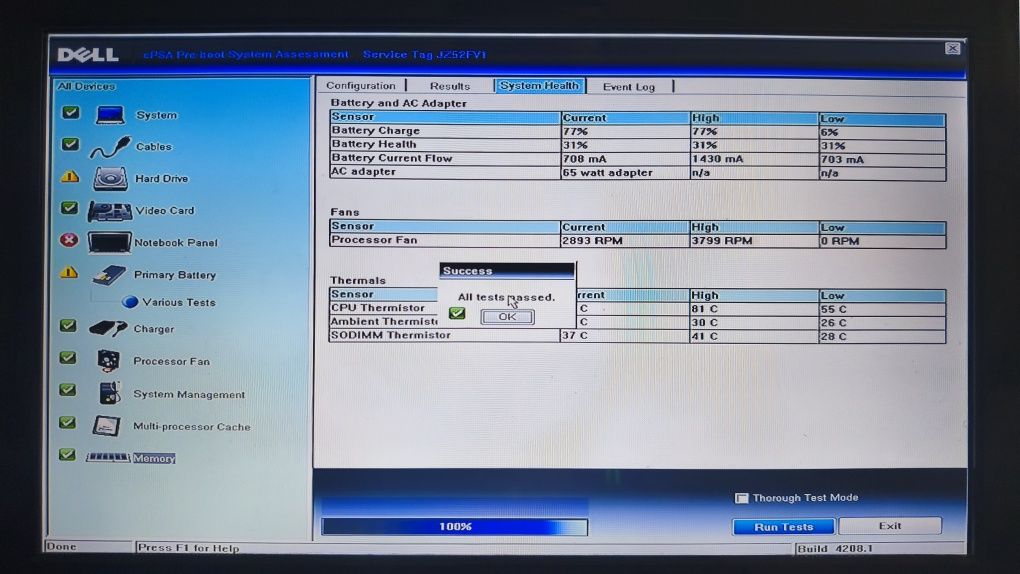Viewport: 1020px width, 574px height.
Task: Select the System laptop icon
Action: [110, 115]
